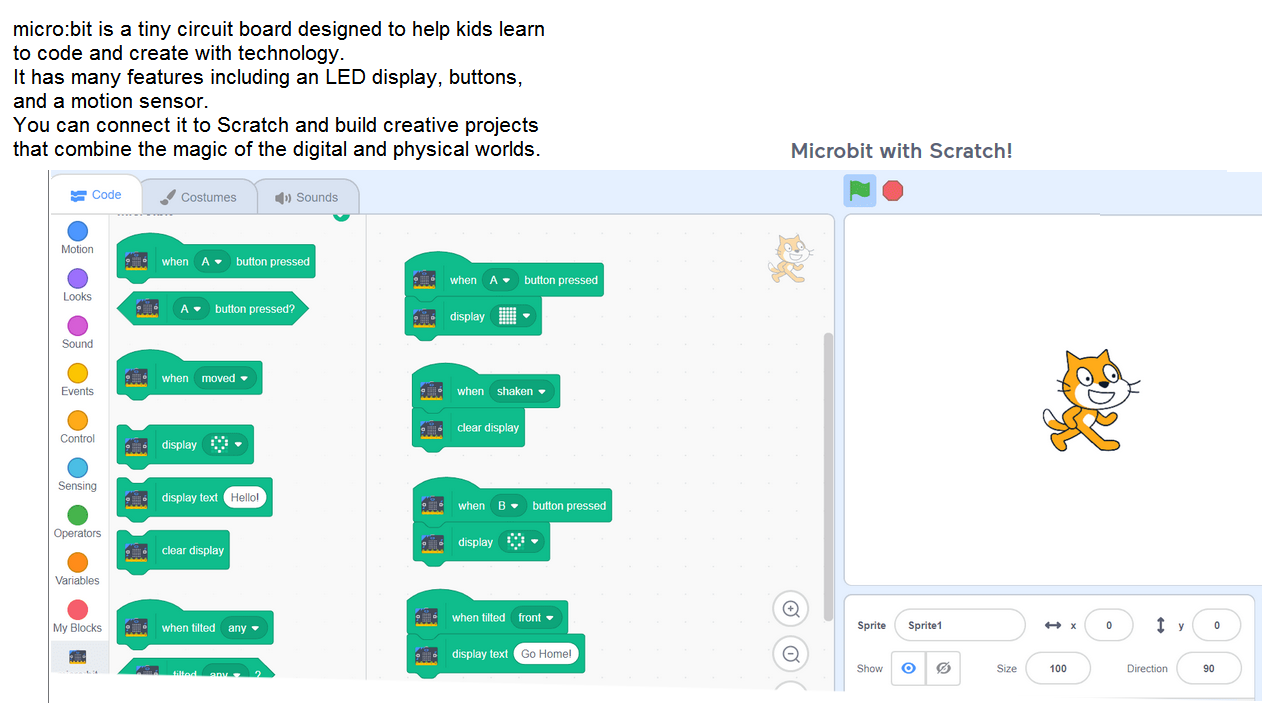Viewport: 1262px width, 703px height.
Task: Click the Sprite name field Sprite1
Action: click(x=960, y=625)
